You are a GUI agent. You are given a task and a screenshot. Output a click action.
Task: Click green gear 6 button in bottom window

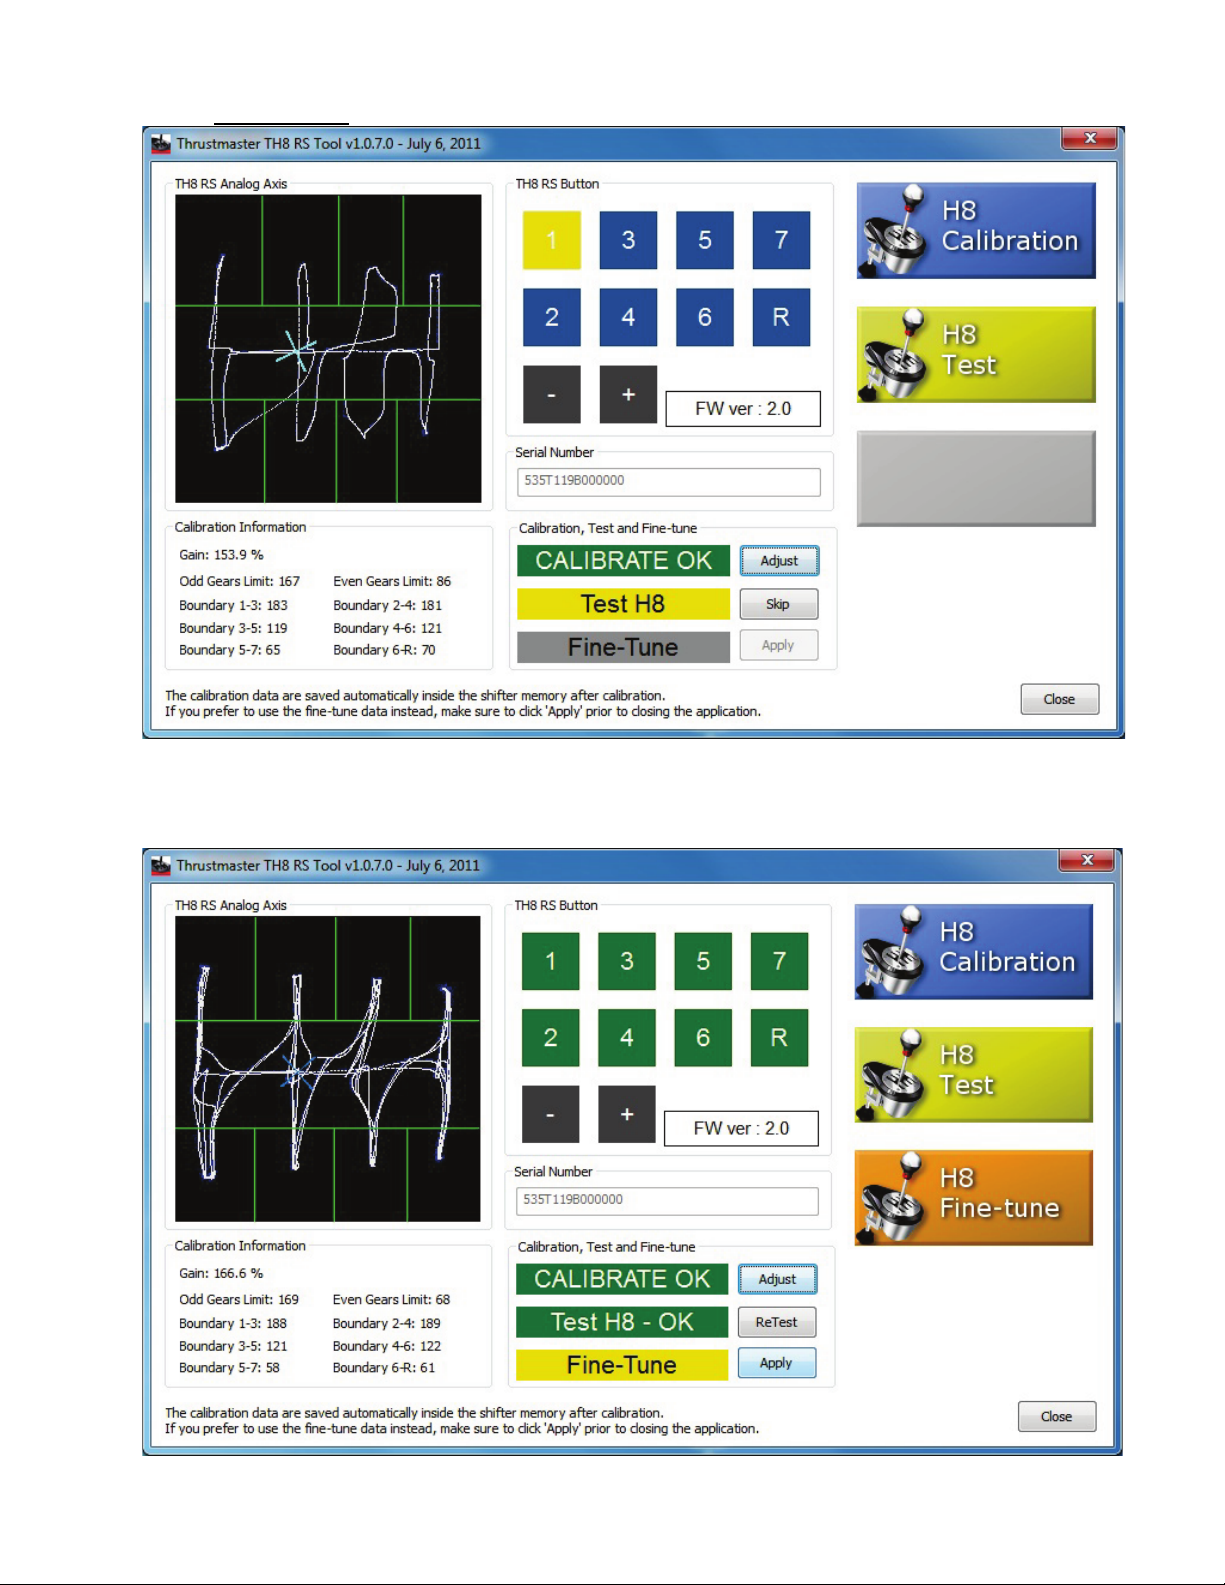coord(703,1038)
